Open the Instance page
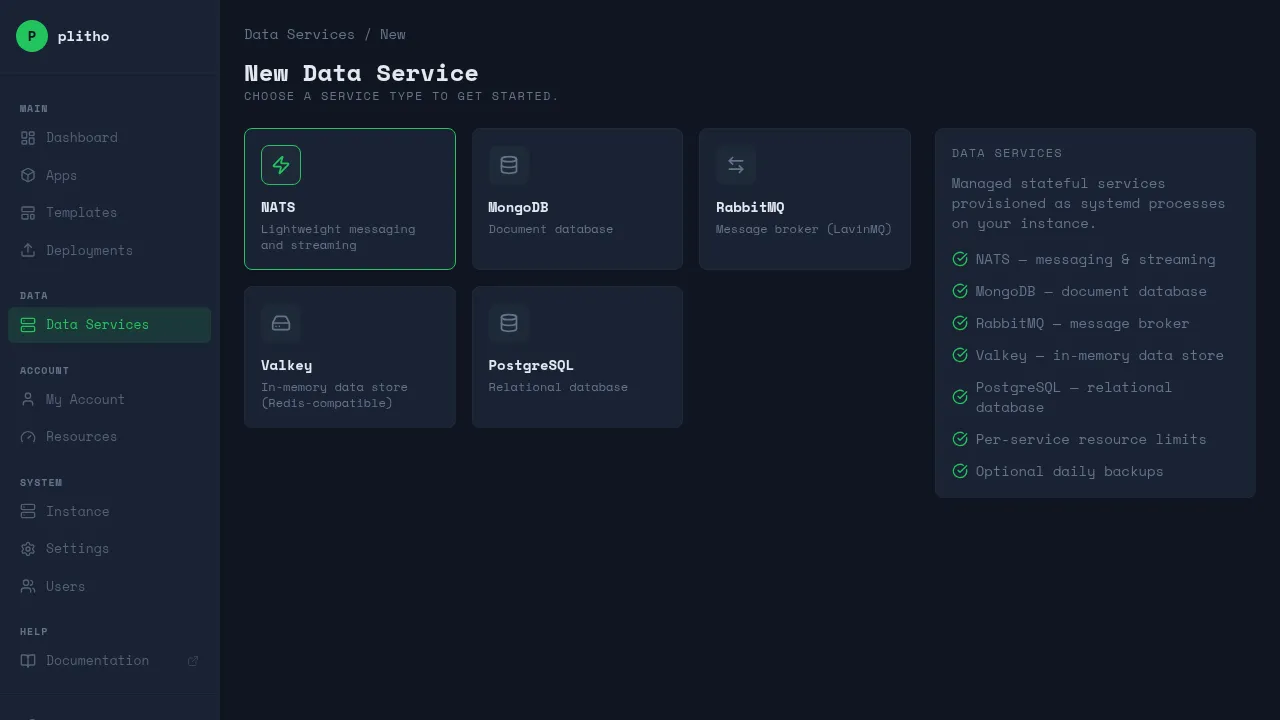The image size is (1280, 720). [110, 511]
